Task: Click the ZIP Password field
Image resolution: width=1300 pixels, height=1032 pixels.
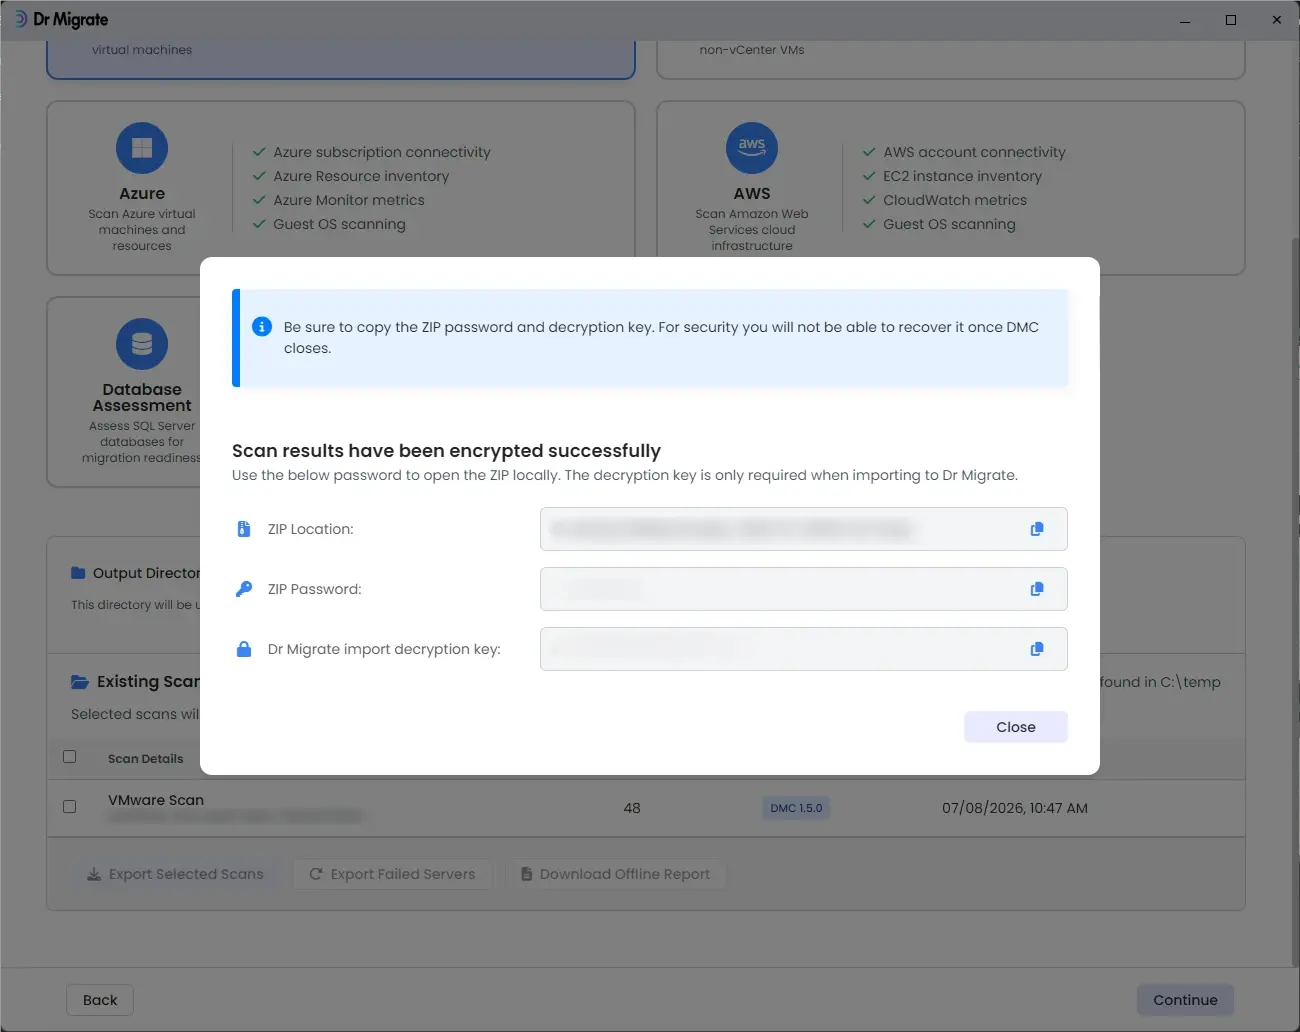Action: (x=804, y=589)
